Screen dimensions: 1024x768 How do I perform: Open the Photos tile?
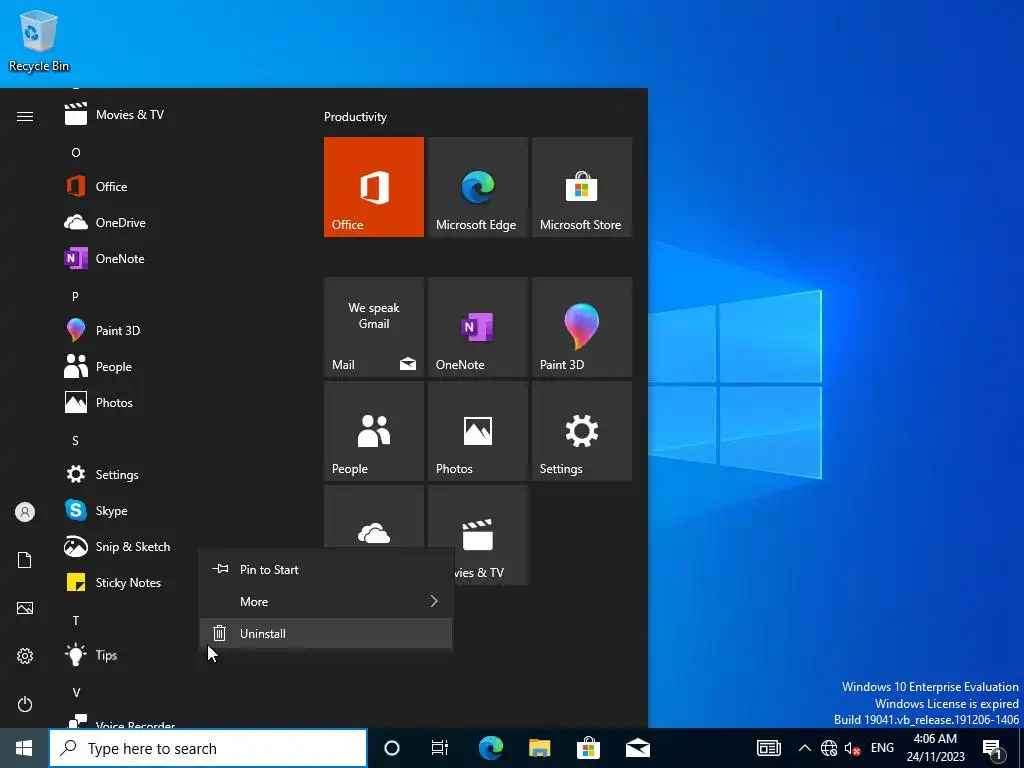(477, 431)
